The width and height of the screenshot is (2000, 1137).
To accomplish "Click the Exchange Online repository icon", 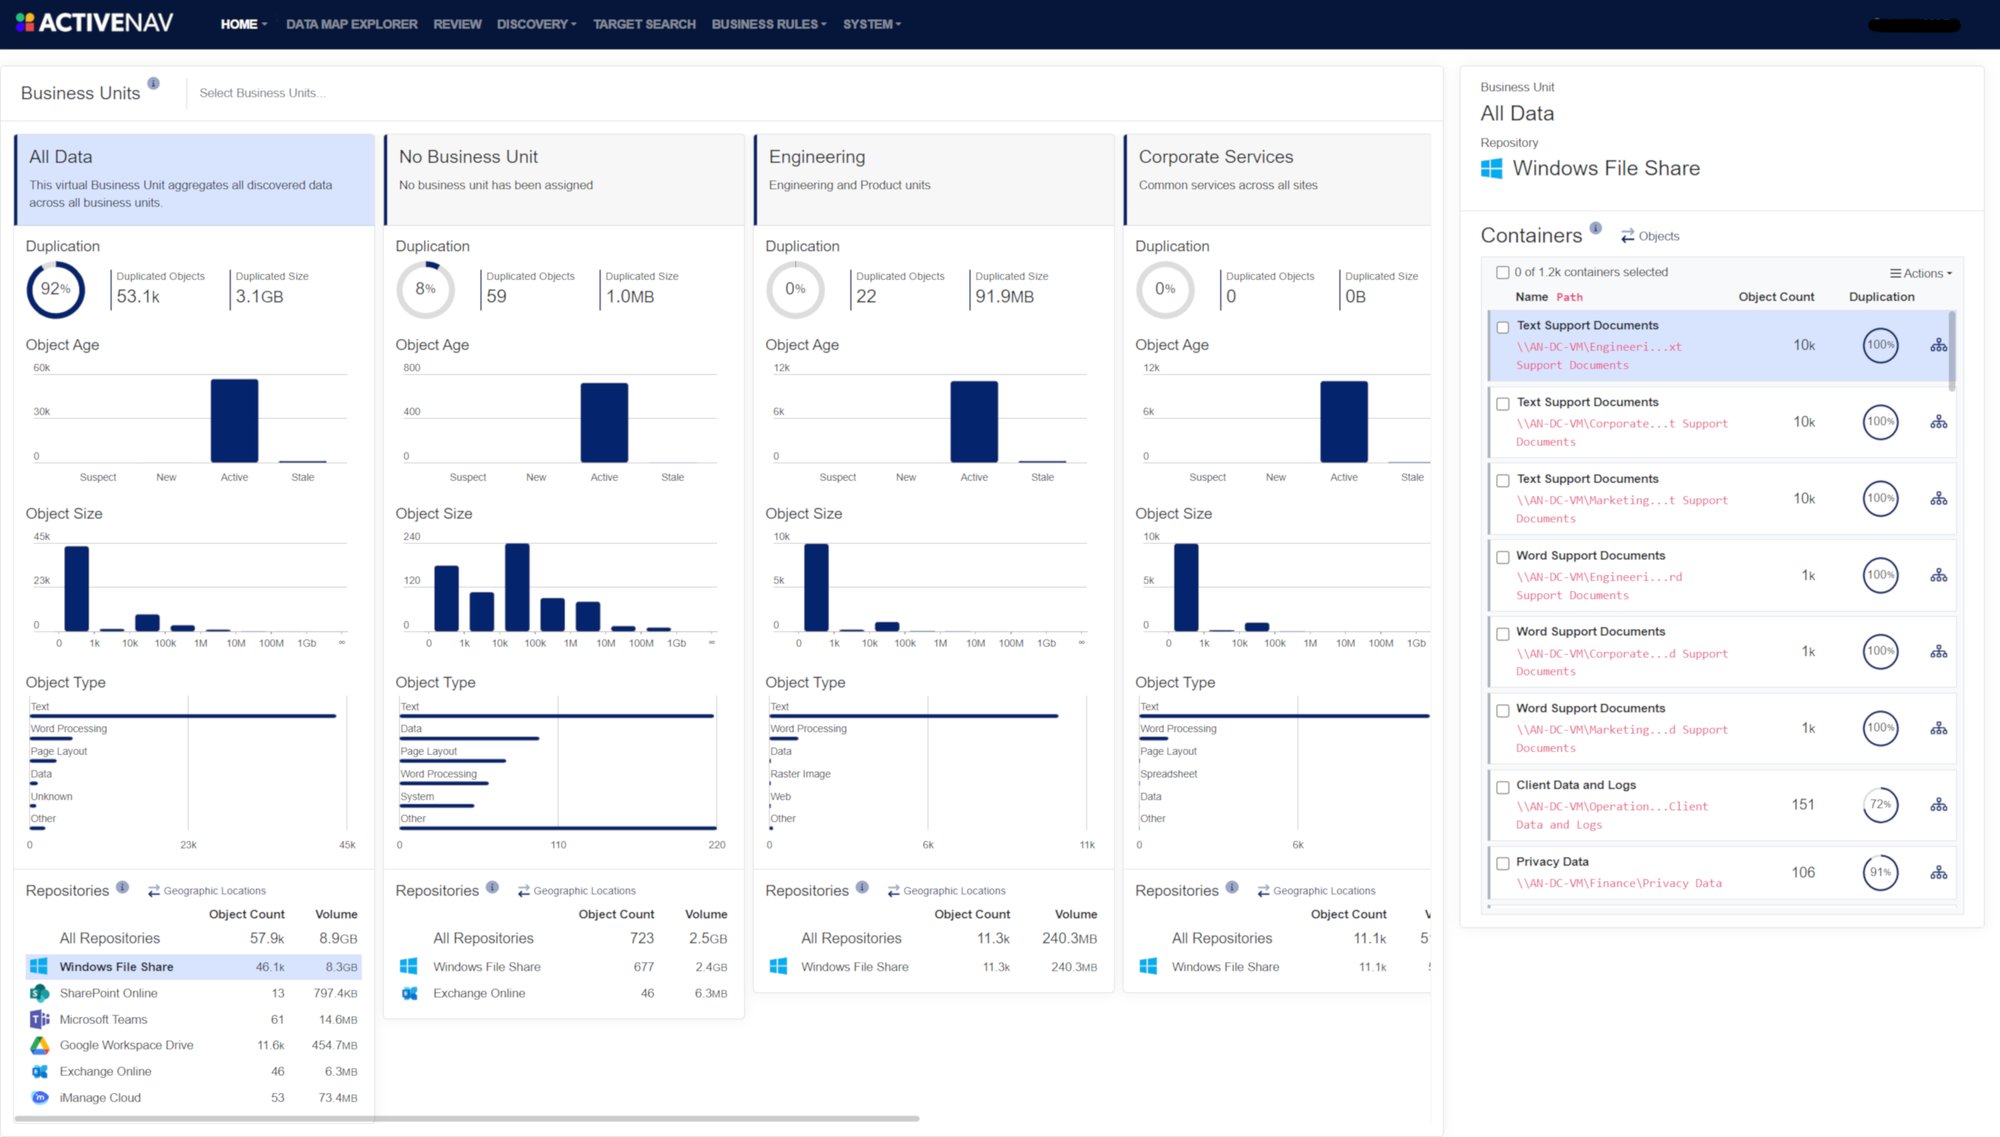I will tap(40, 1070).
